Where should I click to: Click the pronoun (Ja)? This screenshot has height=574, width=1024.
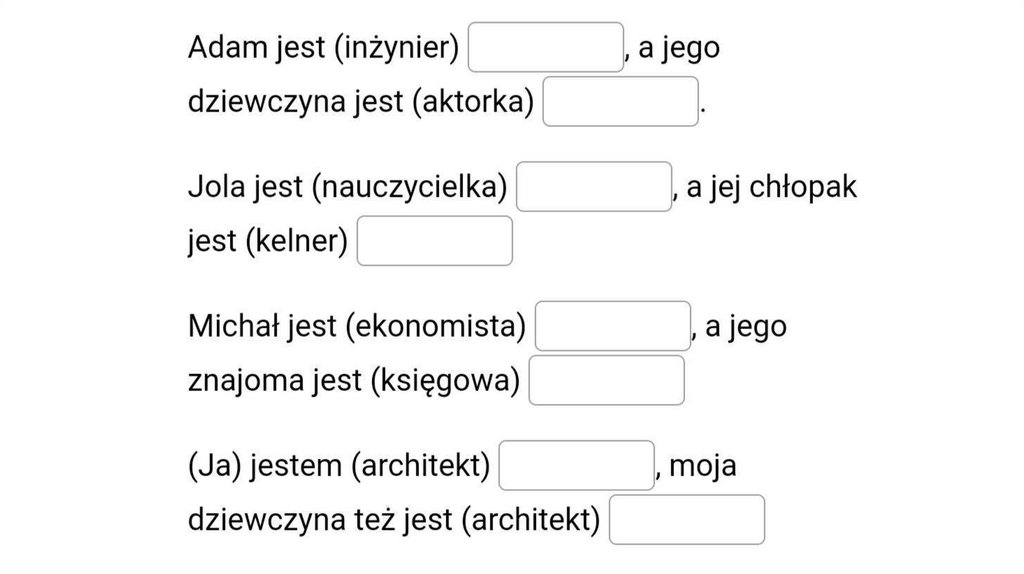[x=213, y=466]
